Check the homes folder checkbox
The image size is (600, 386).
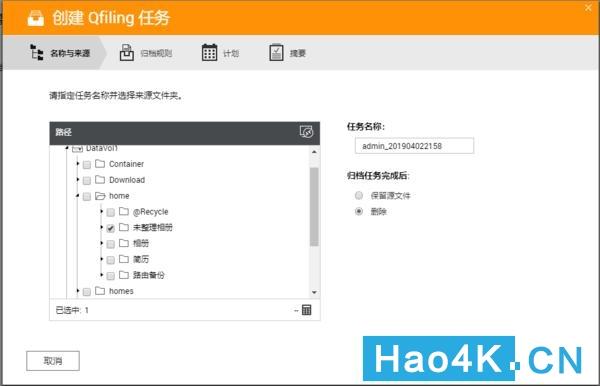click(87, 292)
